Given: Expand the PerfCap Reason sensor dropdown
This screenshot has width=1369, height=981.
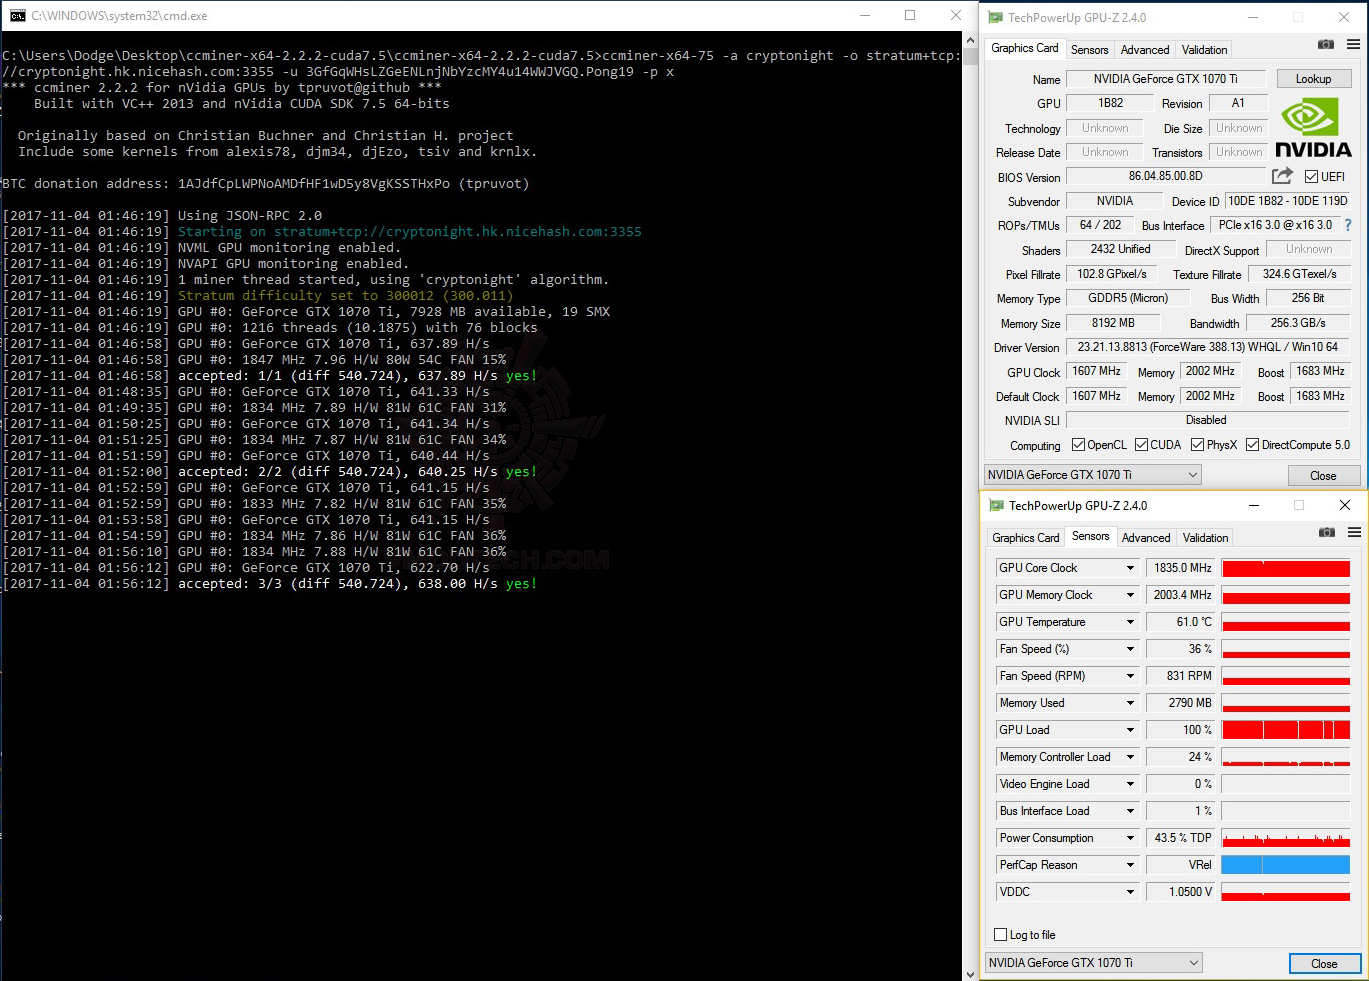Looking at the screenshot, I should tap(1131, 865).
